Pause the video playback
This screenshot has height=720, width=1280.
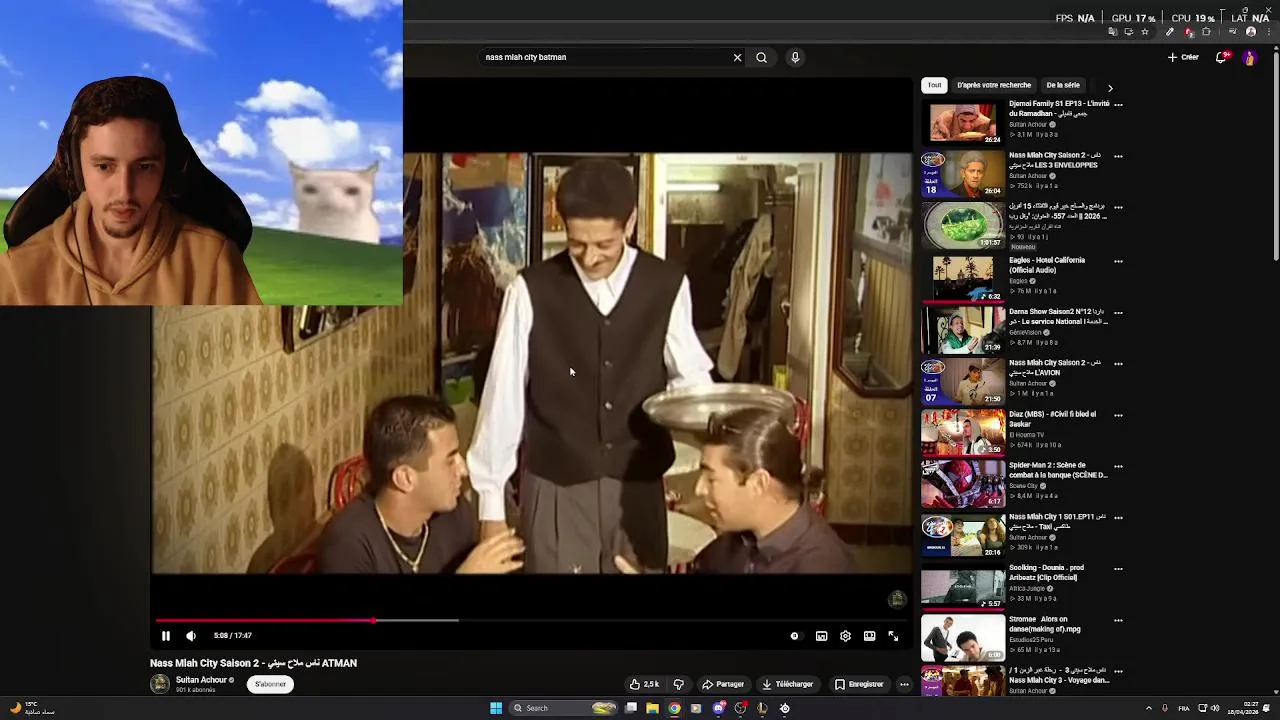(166, 636)
